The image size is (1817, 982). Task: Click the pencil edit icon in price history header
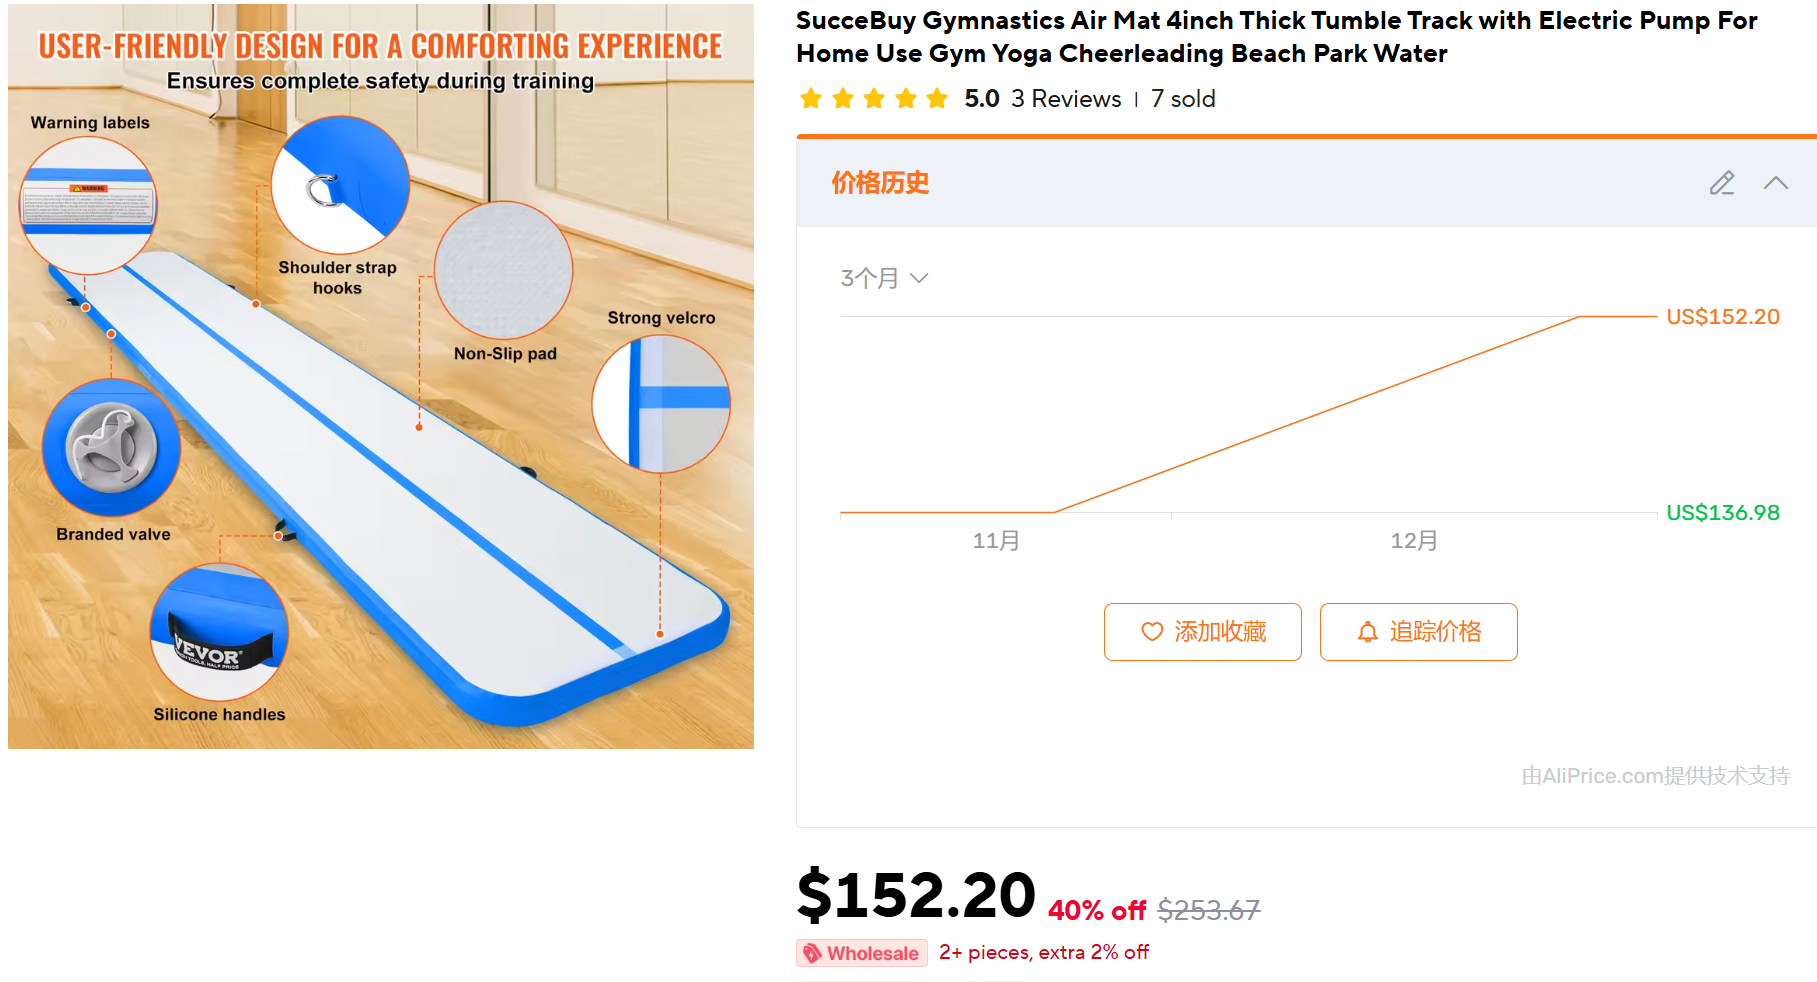(x=1721, y=183)
